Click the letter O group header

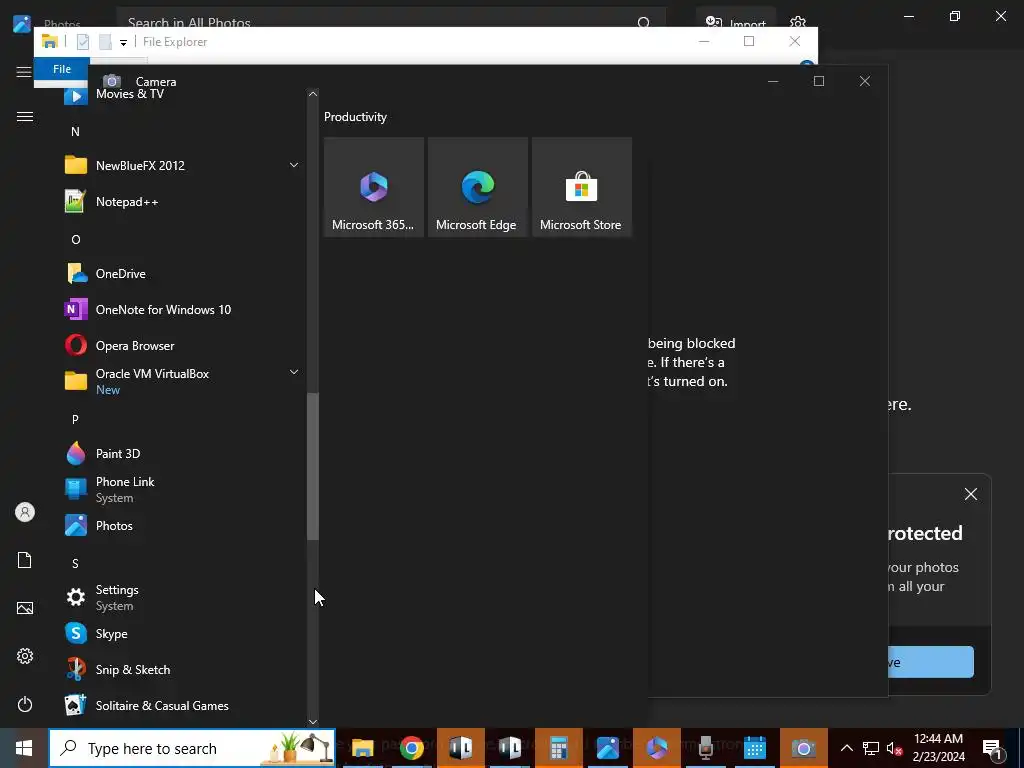point(76,240)
